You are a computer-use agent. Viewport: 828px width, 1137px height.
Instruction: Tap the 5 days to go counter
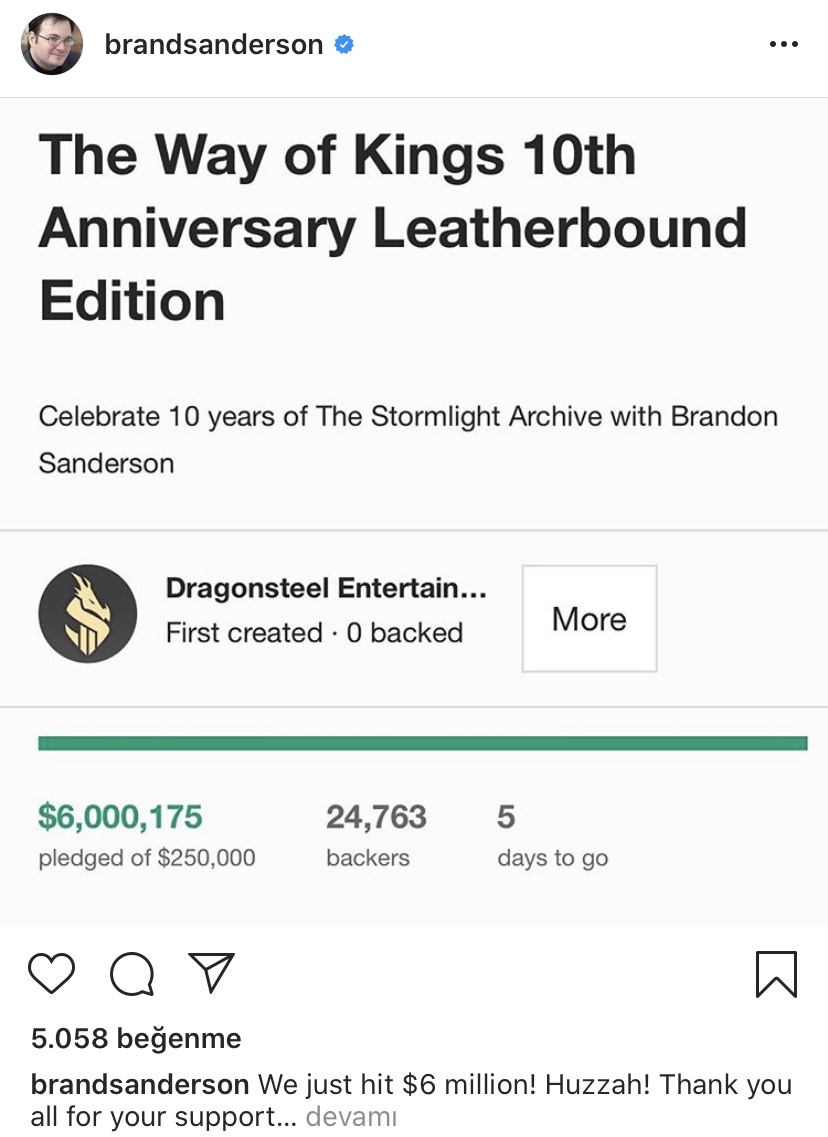pos(506,817)
